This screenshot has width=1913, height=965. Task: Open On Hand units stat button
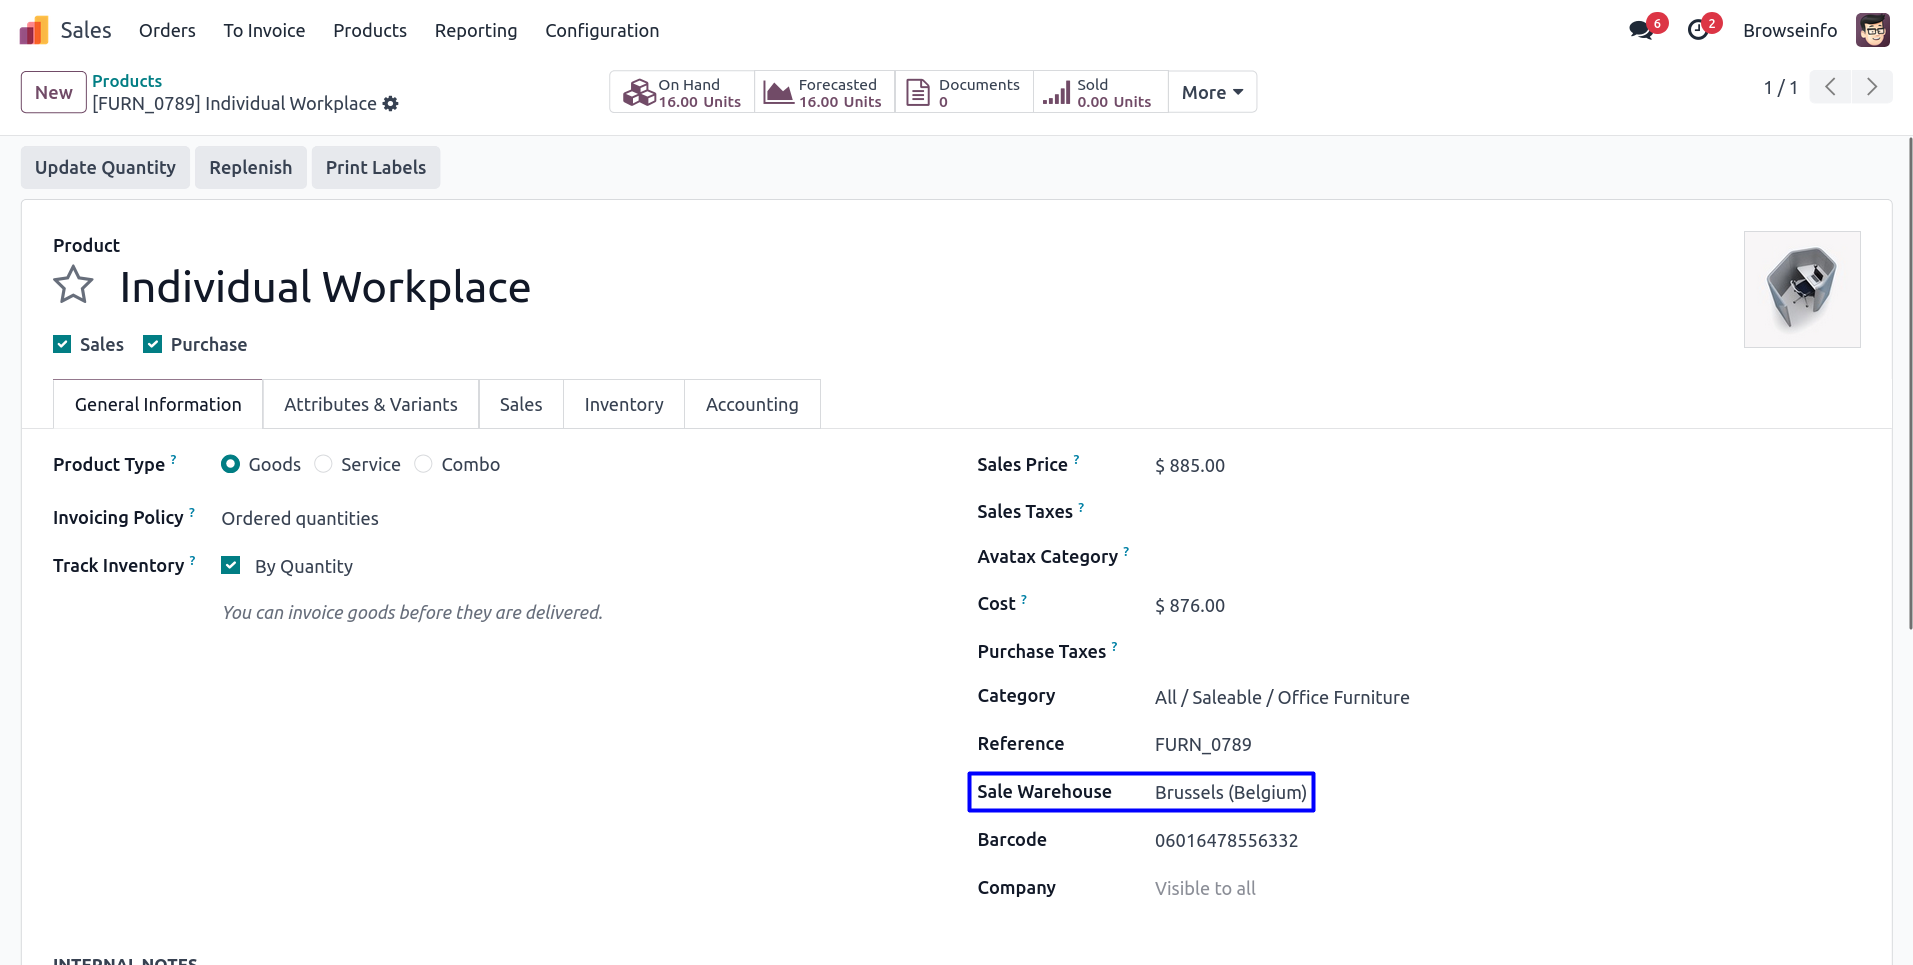coord(682,92)
